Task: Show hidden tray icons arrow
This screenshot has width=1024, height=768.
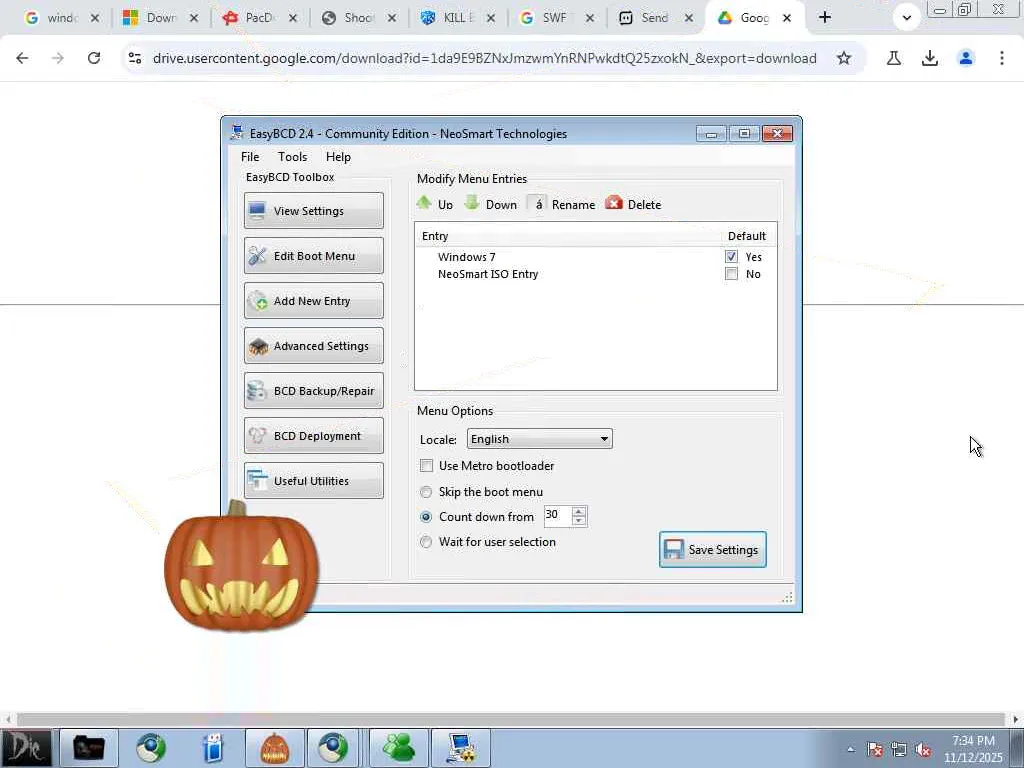Action: click(850, 750)
